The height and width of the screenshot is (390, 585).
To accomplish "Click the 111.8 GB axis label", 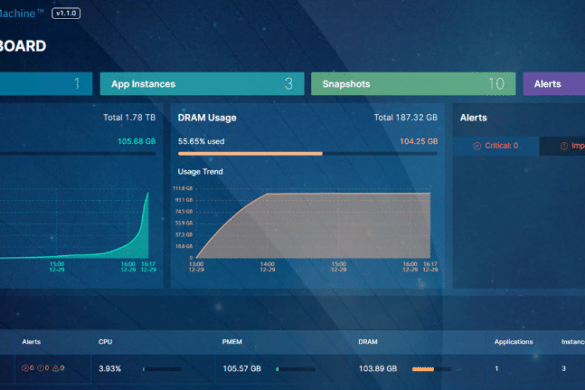I will click(x=183, y=188).
